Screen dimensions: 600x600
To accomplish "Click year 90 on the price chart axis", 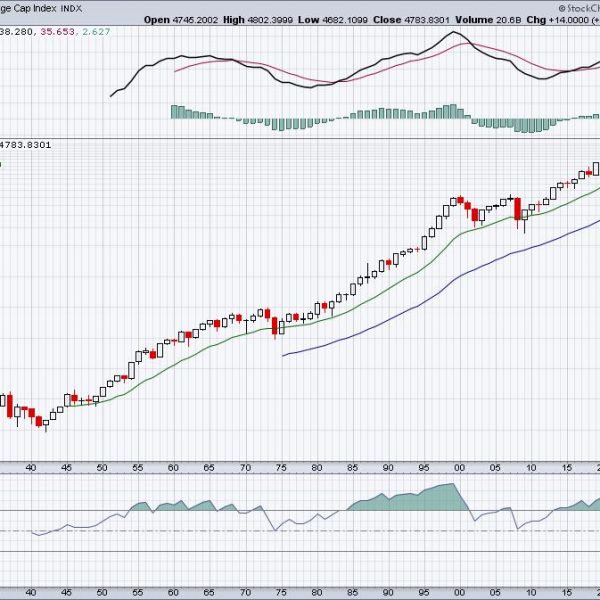I will click(388, 468).
